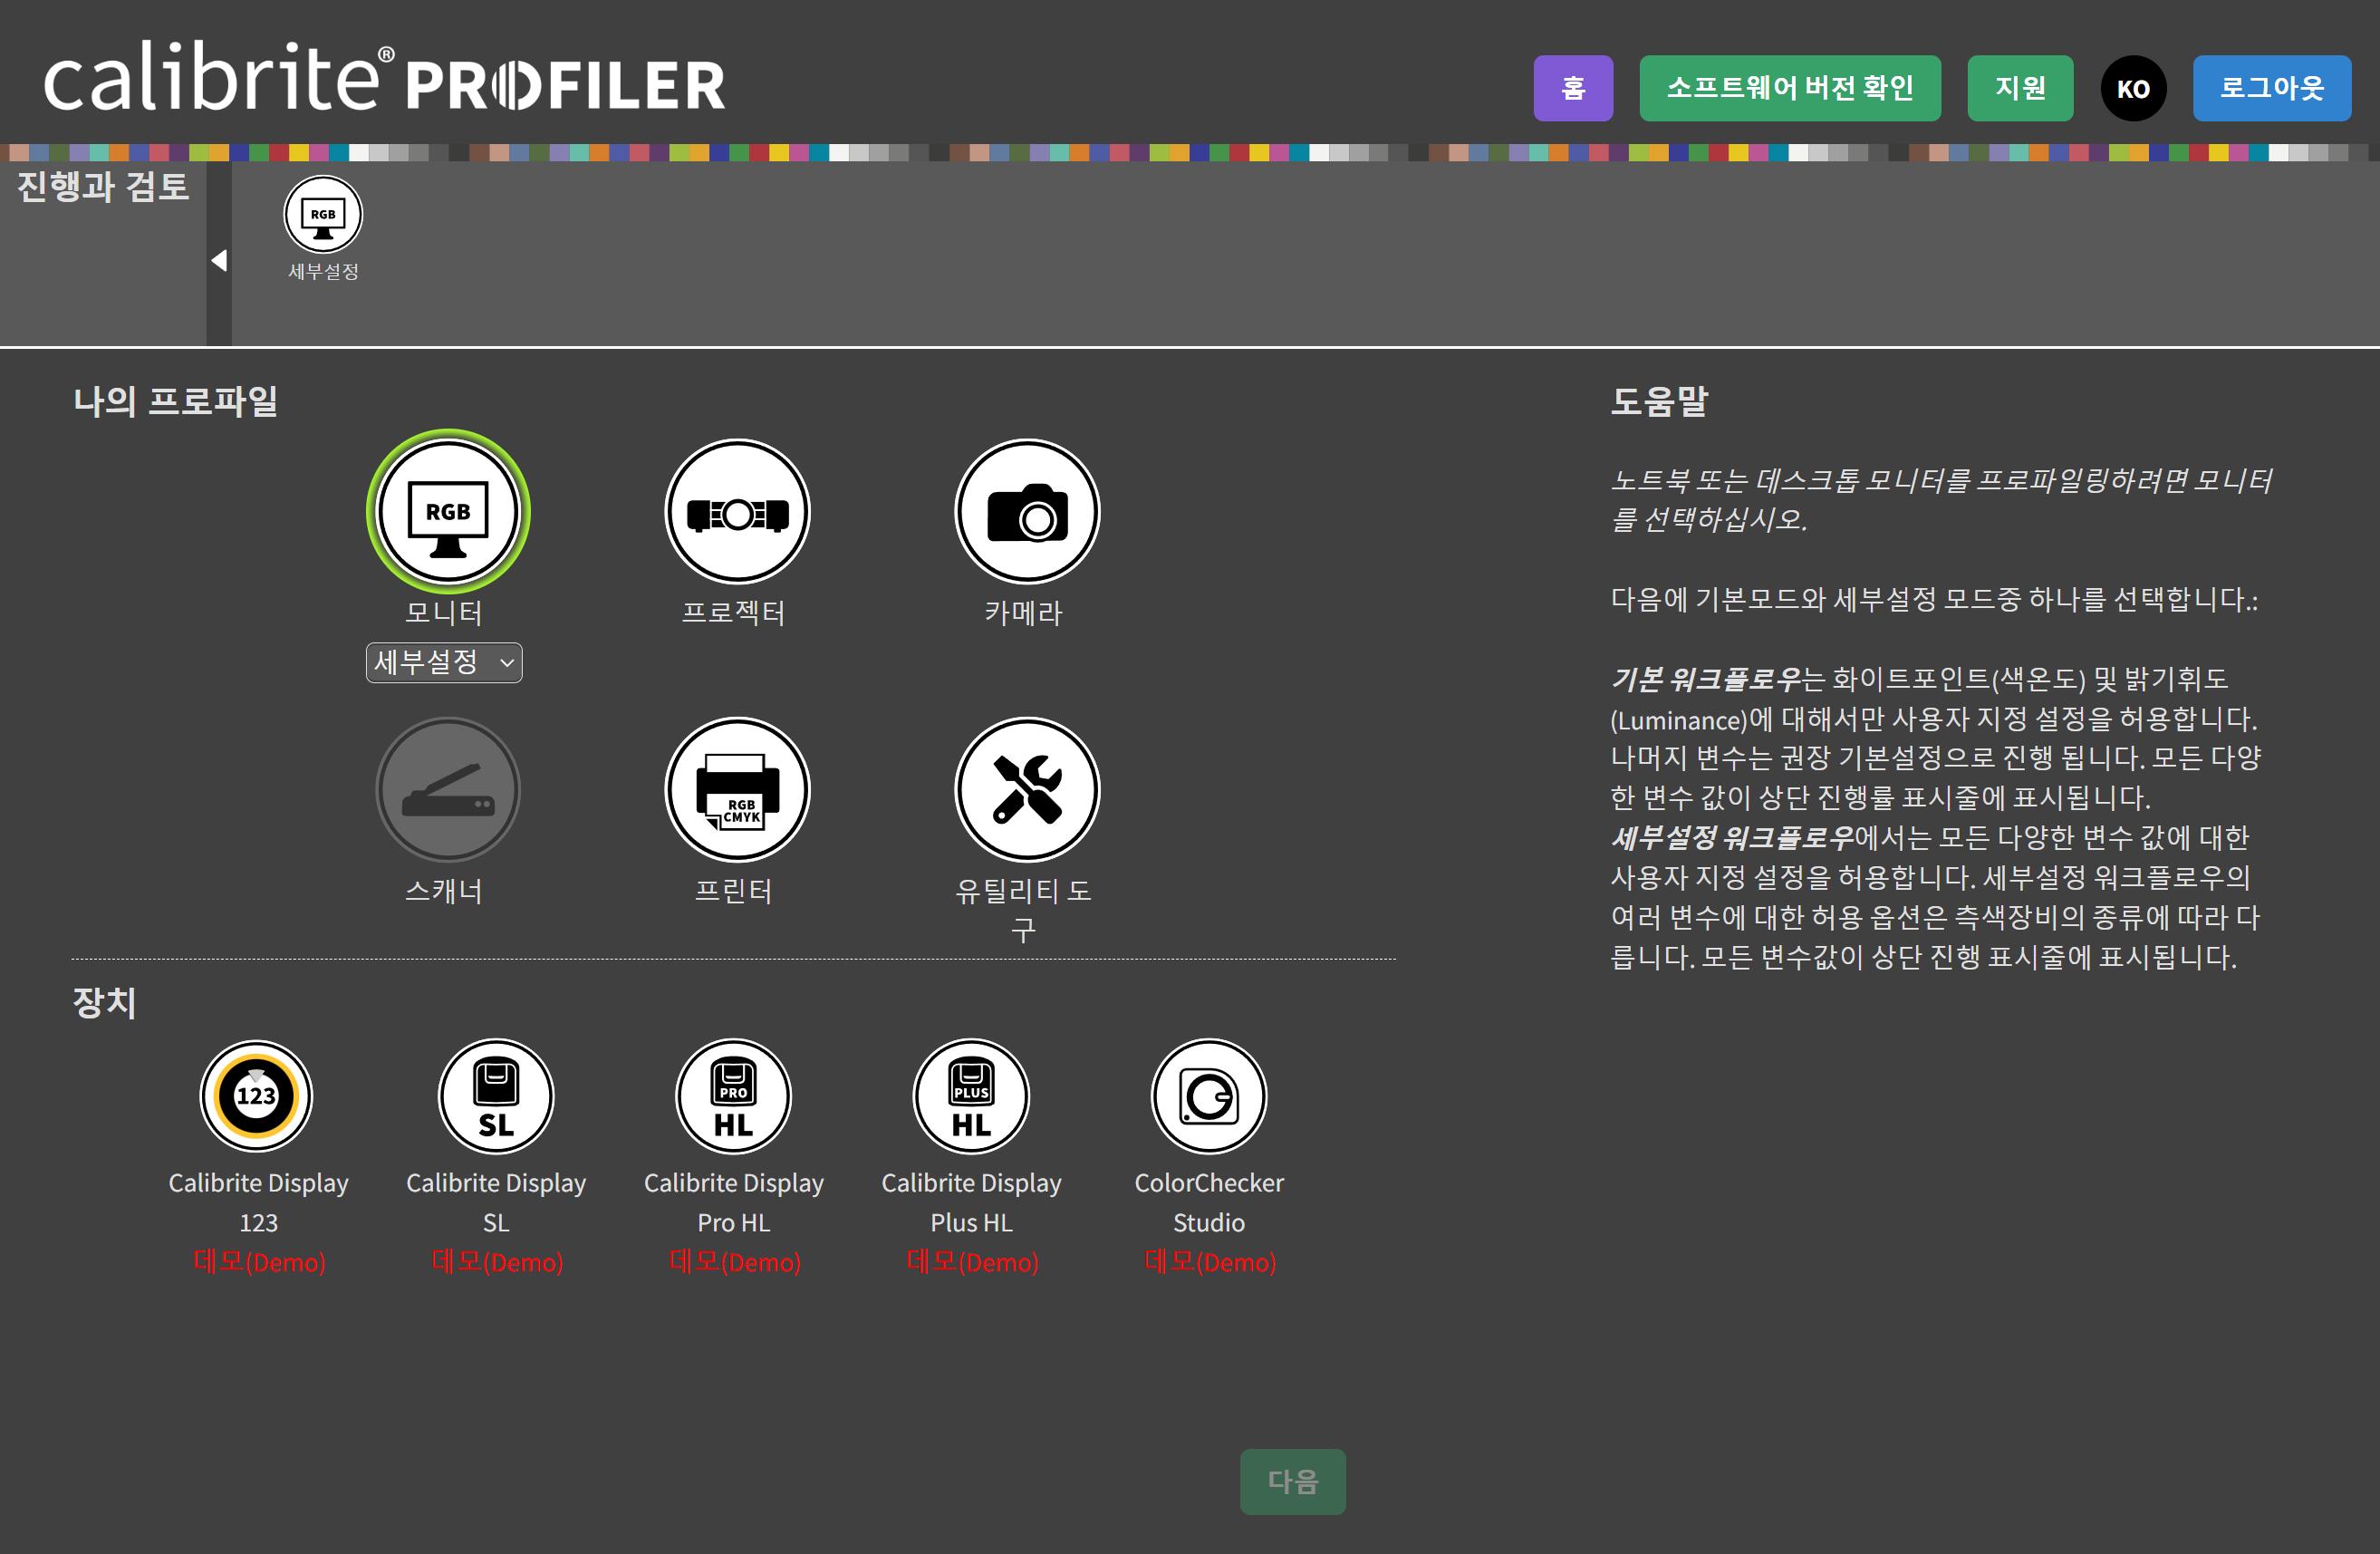Image resolution: width=2380 pixels, height=1554 pixels.
Task: Pick the Calibrite Display SL device
Action: pos(496,1096)
